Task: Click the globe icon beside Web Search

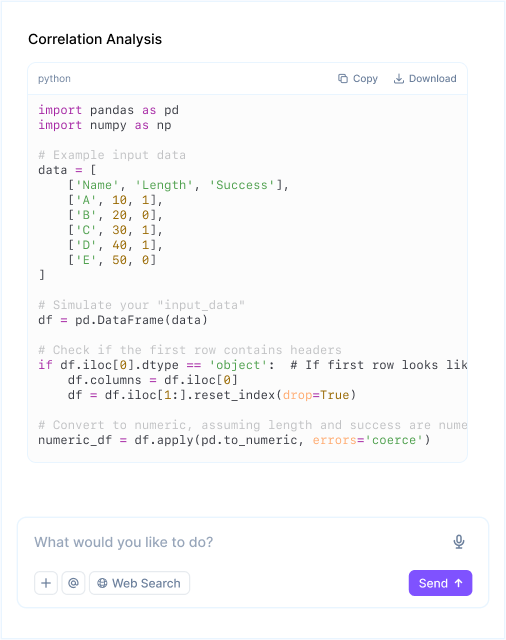Action: (x=102, y=583)
